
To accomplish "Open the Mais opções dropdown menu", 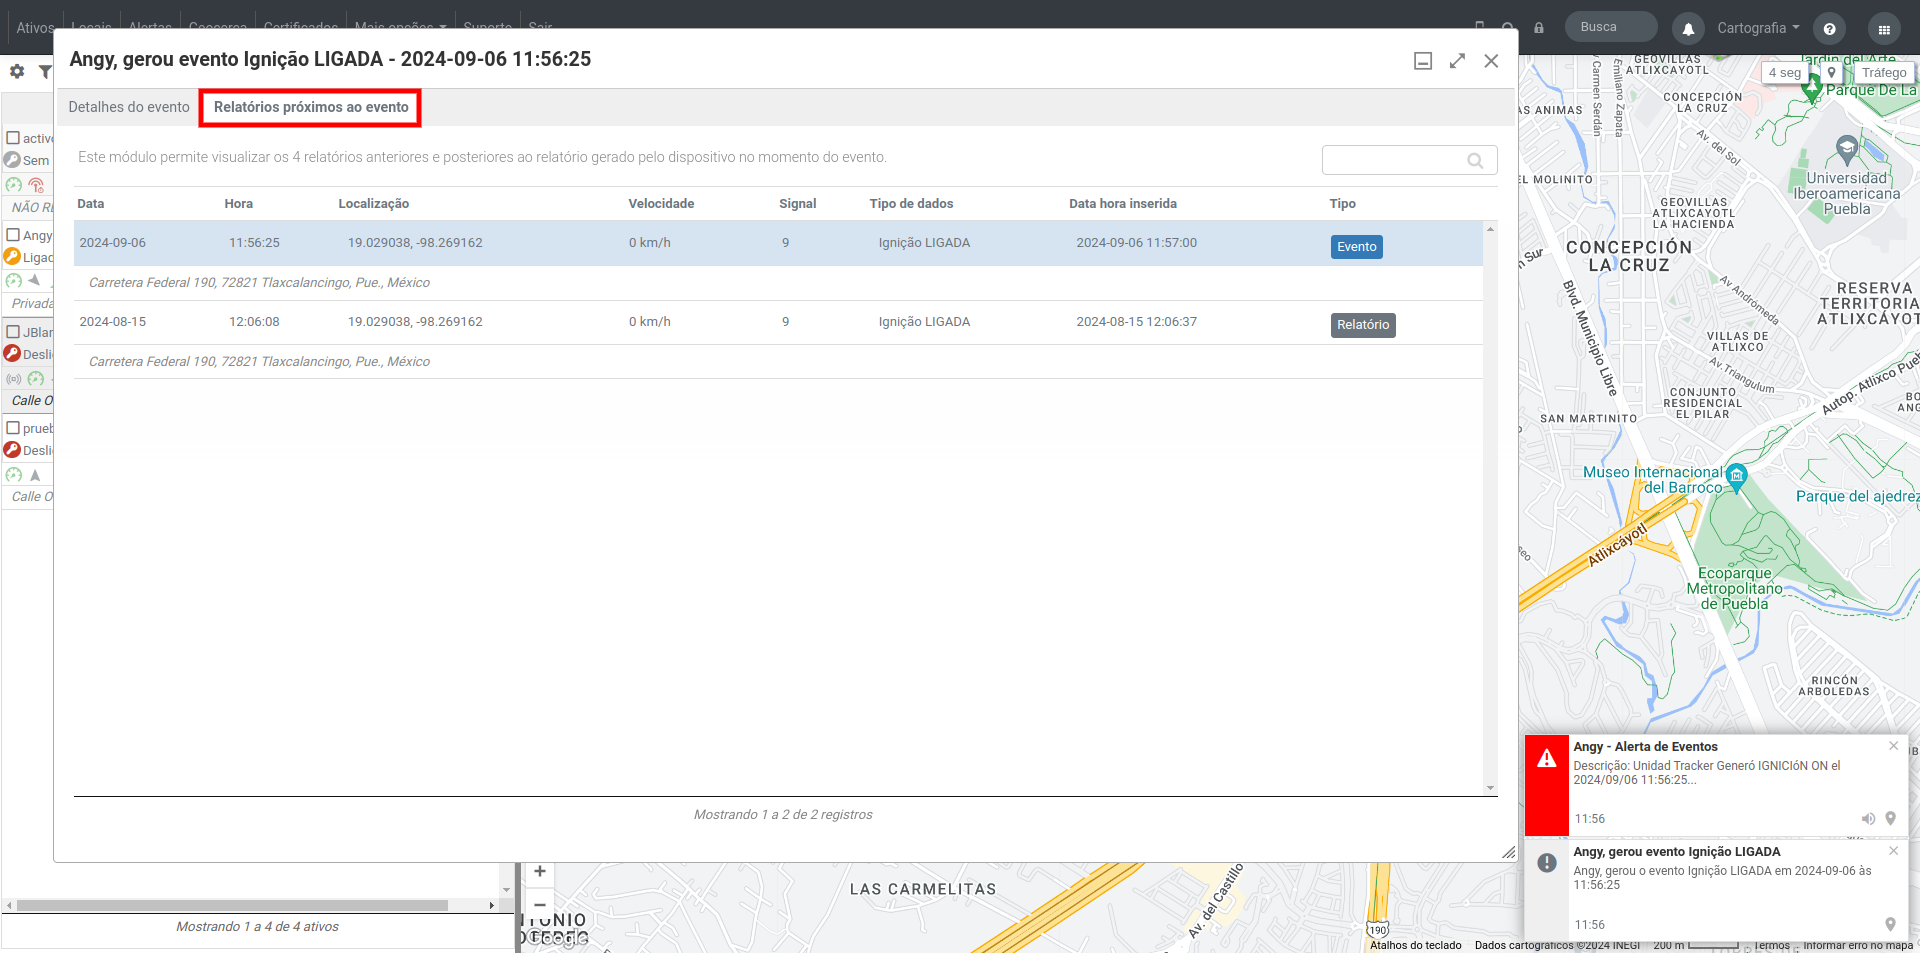I will (400, 27).
